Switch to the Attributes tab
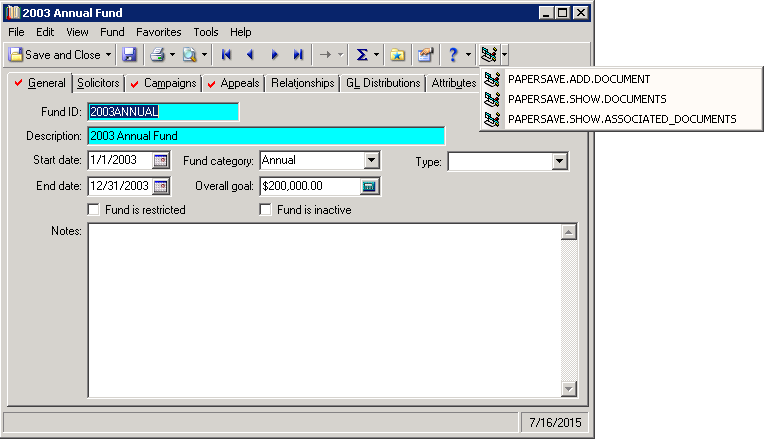 (453, 83)
